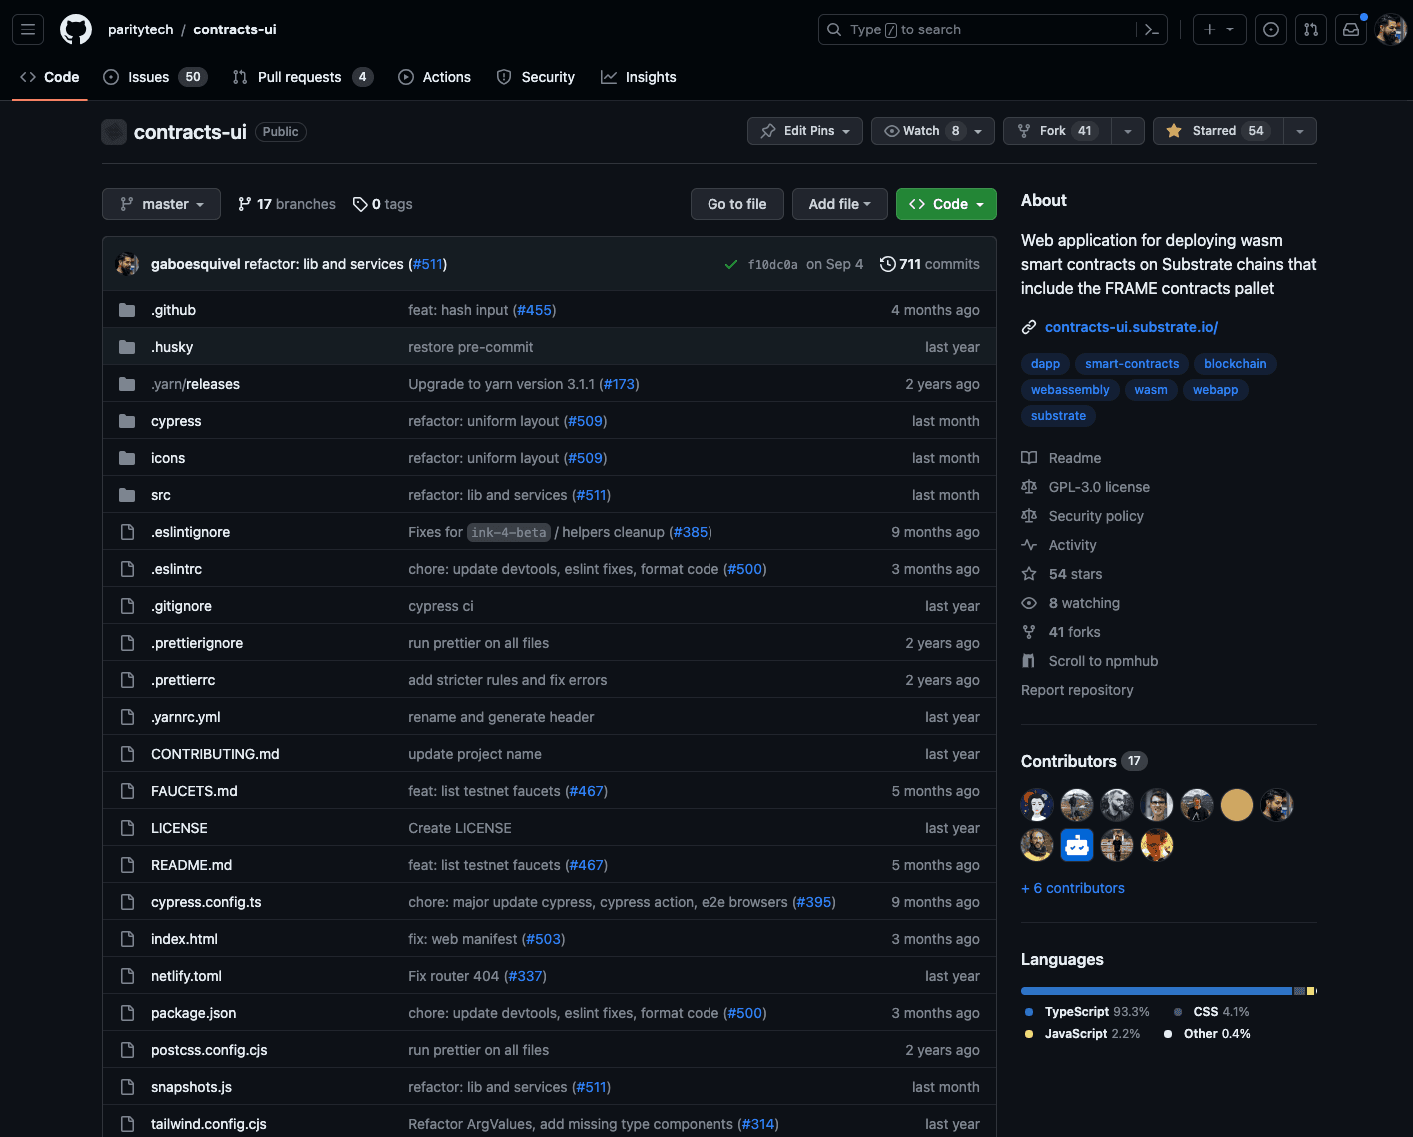The width and height of the screenshot is (1413, 1137).
Task: Click the Go to file button
Action: (737, 204)
